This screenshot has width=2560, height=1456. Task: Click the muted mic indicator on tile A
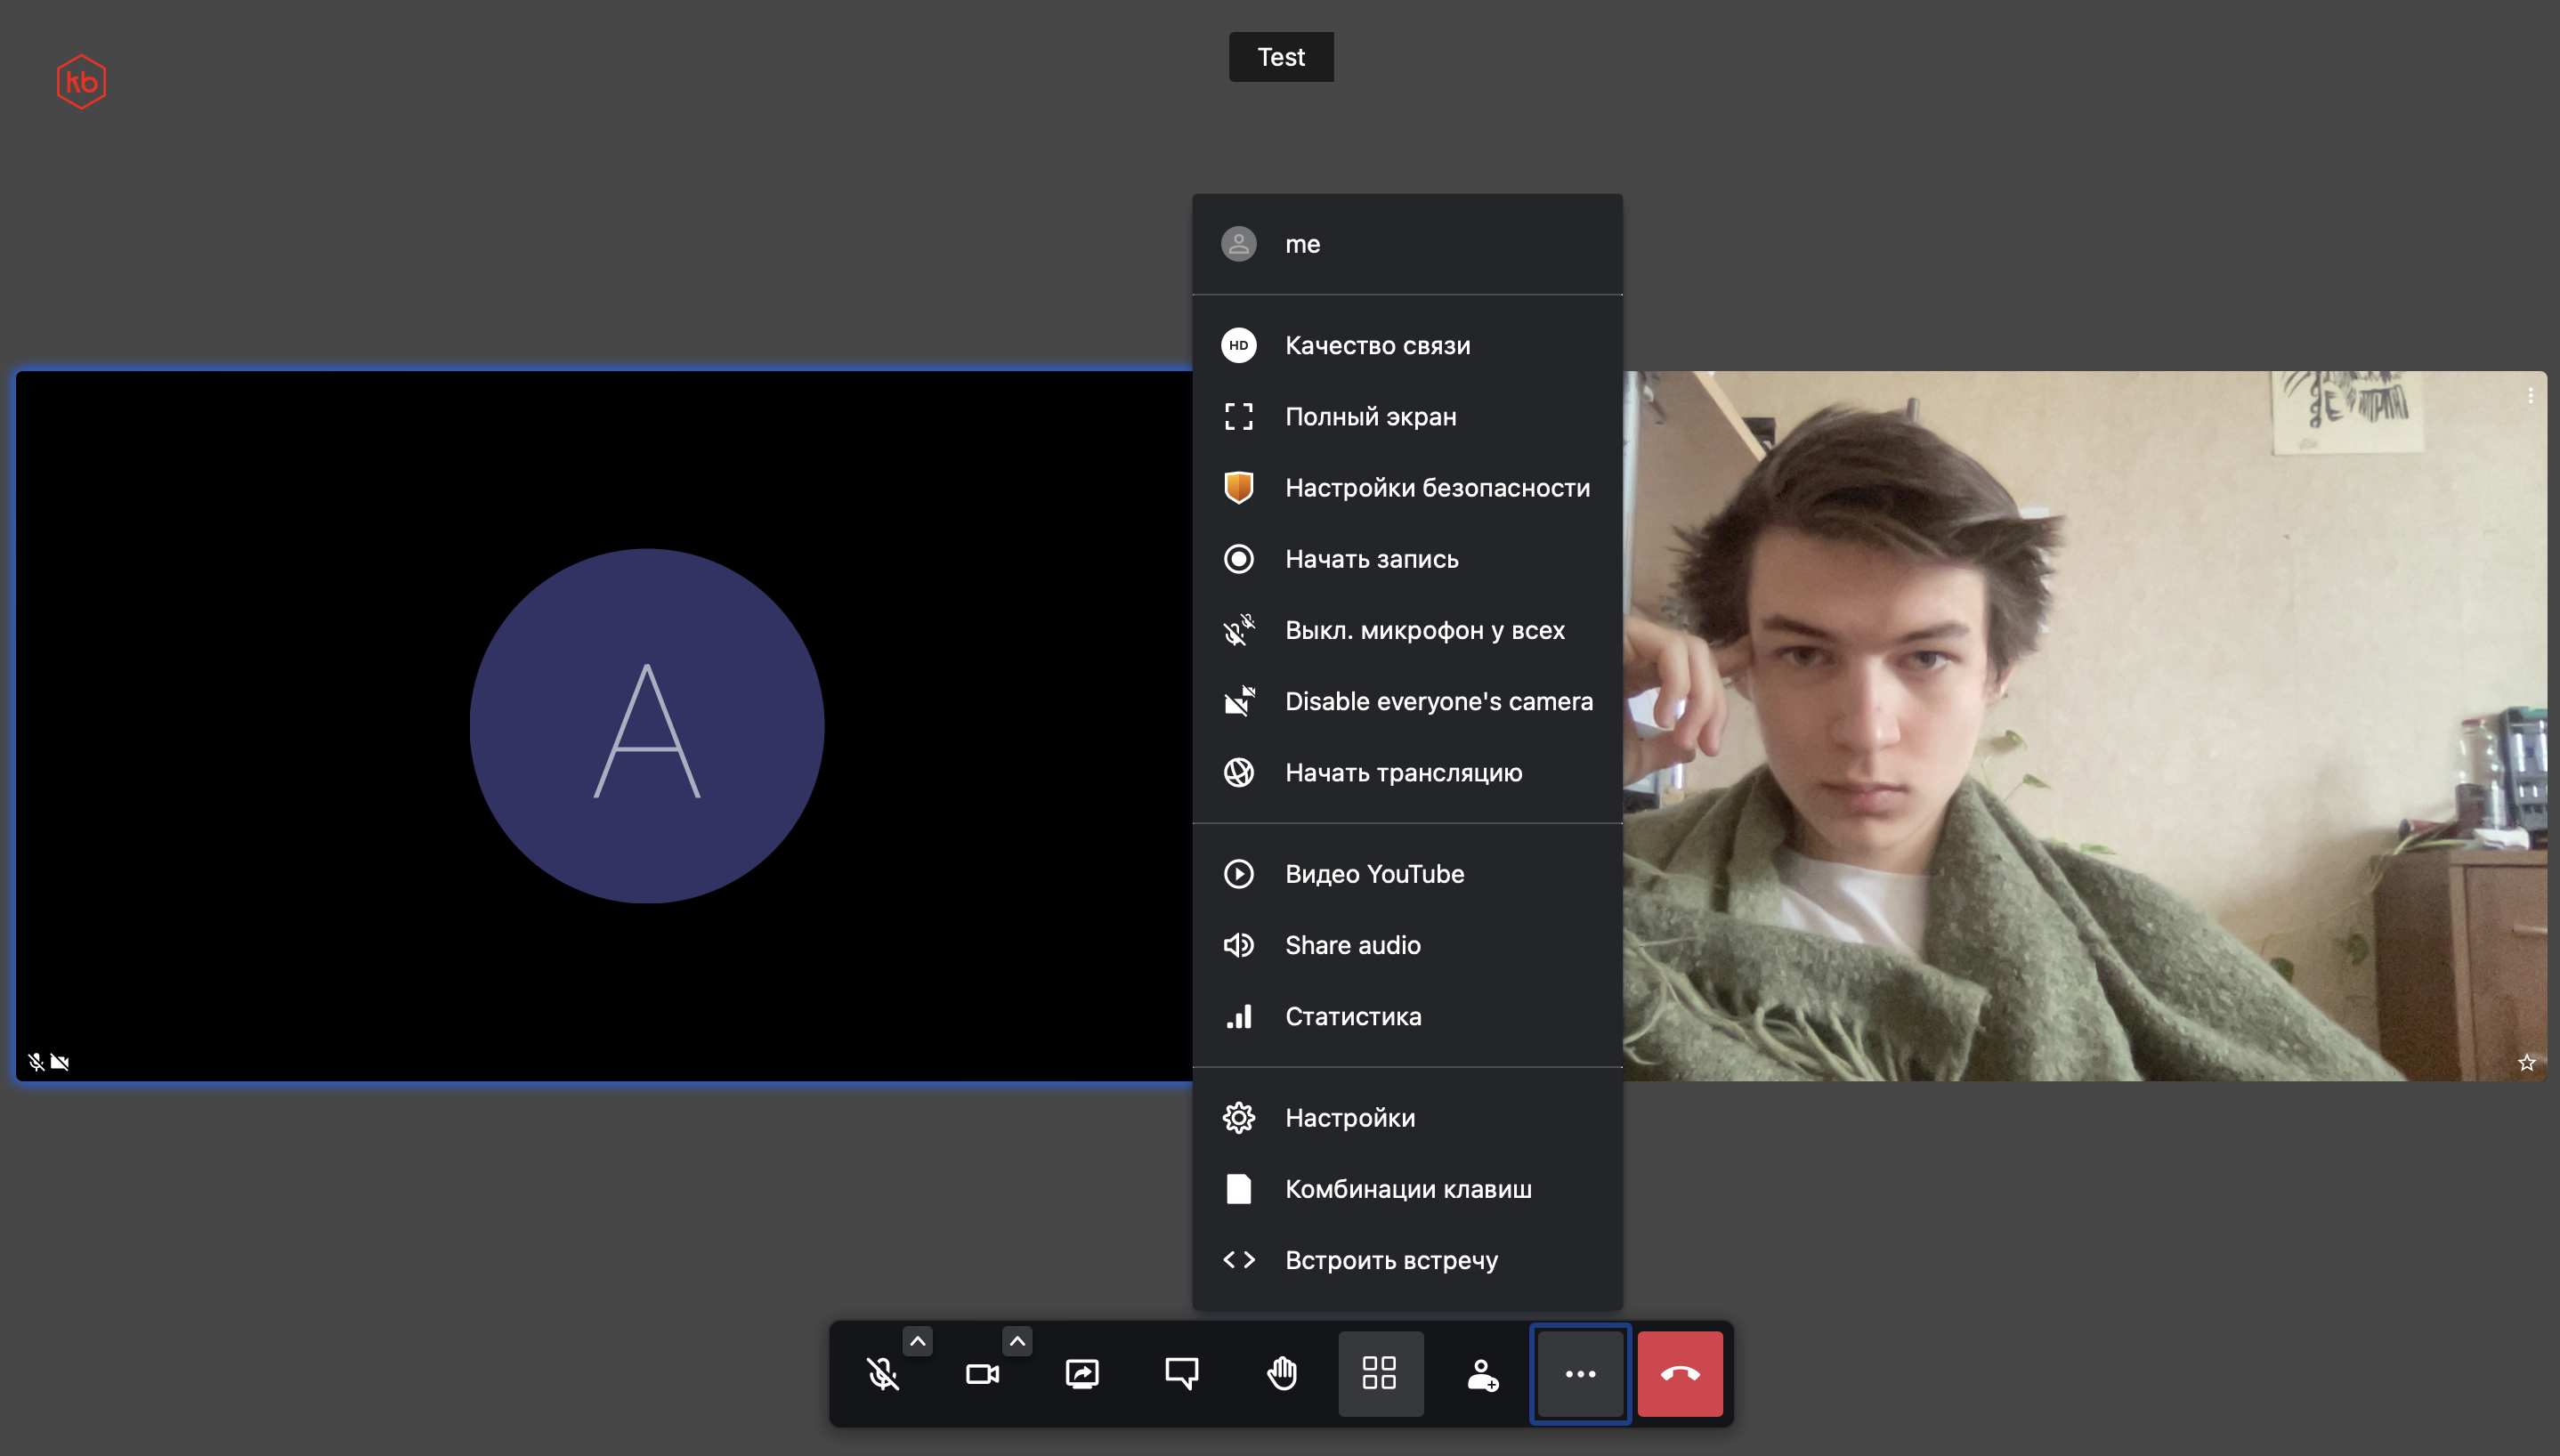pos(36,1062)
